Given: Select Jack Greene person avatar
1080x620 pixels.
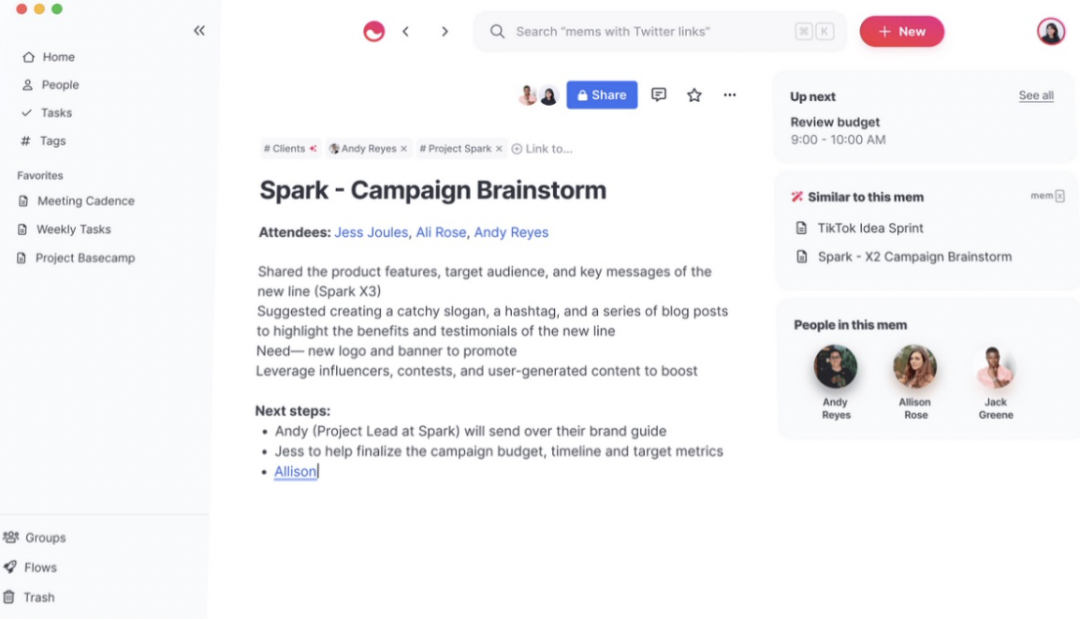Looking at the screenshot, I should (x=995, y=366).
